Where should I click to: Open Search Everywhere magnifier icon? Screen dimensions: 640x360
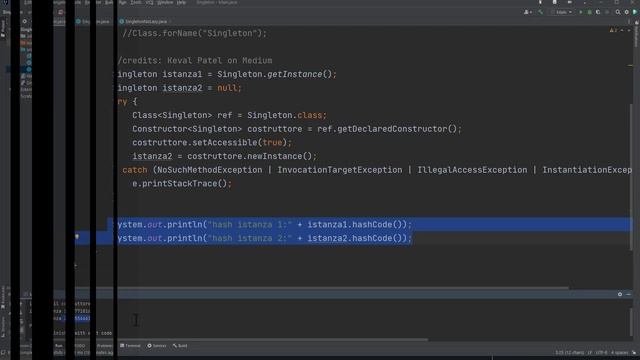(x=618, y=12)
